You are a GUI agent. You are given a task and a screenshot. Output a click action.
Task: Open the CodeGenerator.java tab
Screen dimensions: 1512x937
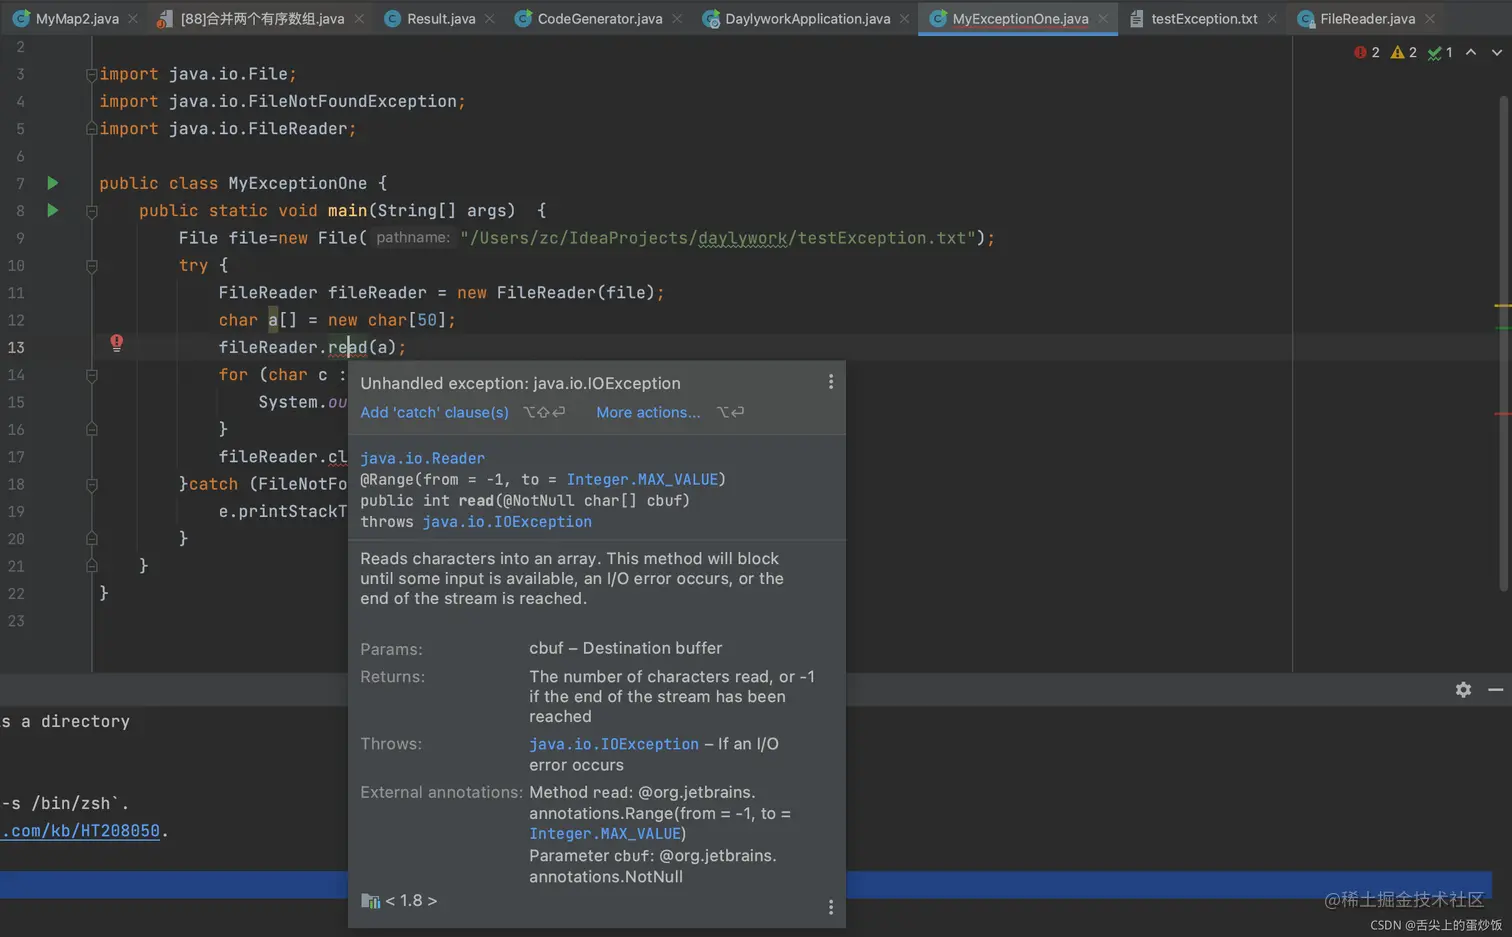(x=600, y=18)
